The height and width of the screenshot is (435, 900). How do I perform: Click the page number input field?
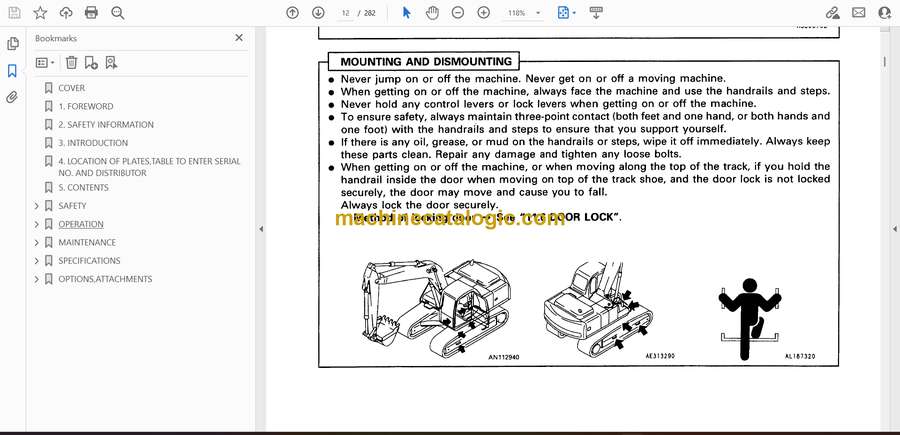[346, 12]
